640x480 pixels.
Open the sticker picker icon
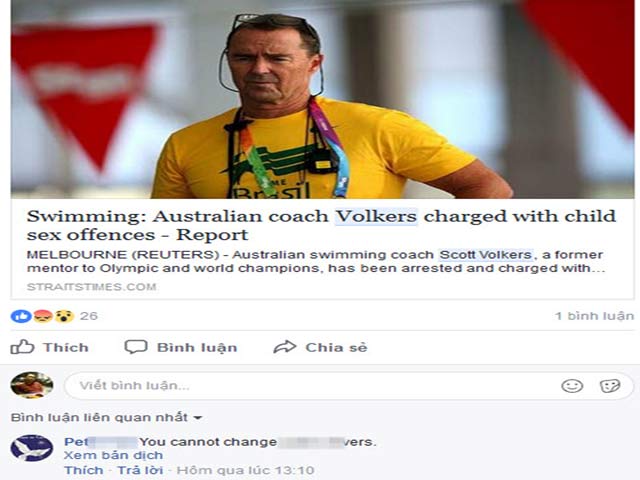[610, 386]
